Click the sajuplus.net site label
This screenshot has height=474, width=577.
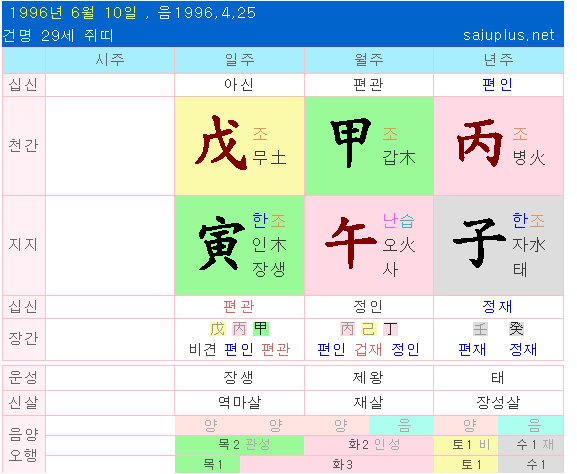508,35
